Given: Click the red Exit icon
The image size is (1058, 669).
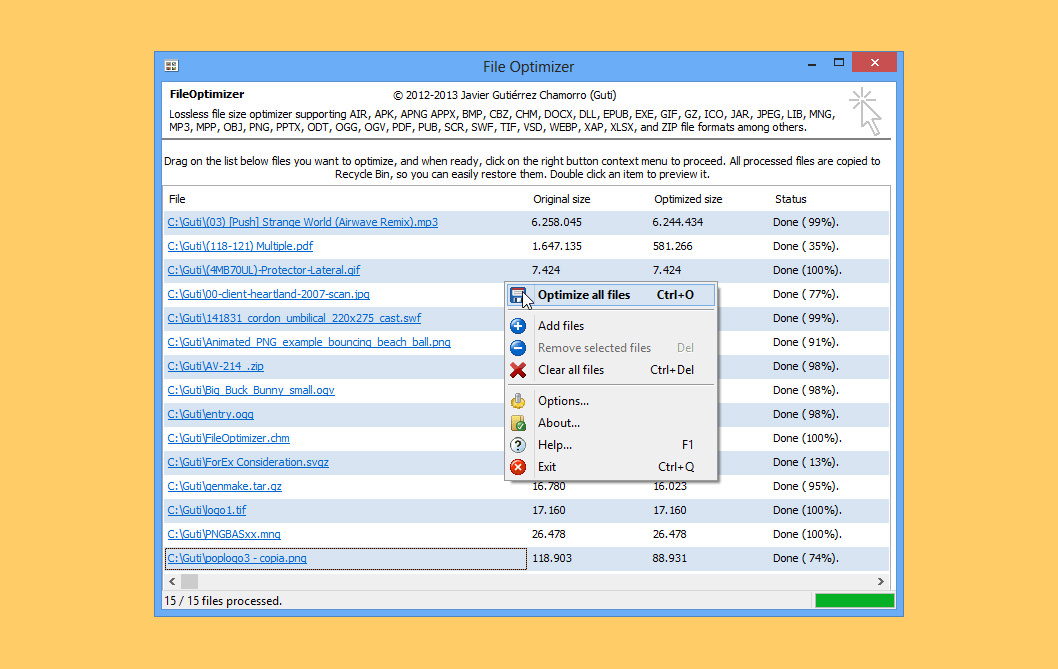Looking at the screenshot, I should coord(518,467).
